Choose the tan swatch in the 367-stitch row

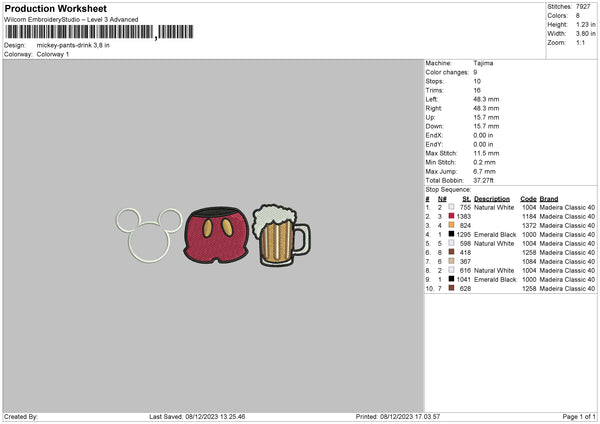(451, 261)
